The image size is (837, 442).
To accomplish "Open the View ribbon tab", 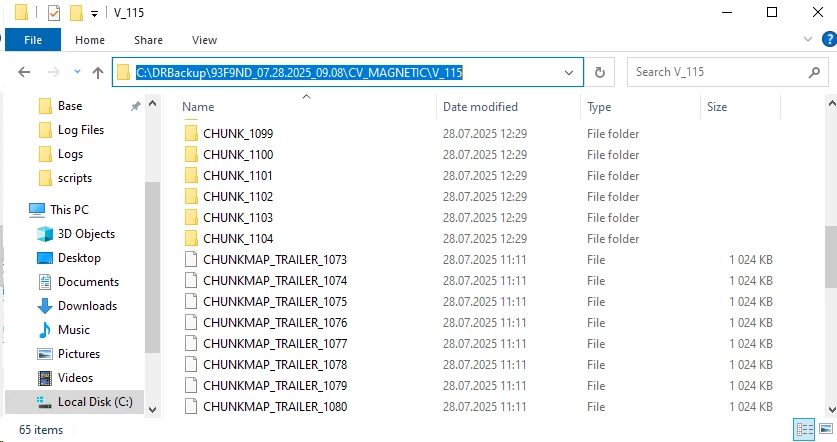I will point(204,40).
